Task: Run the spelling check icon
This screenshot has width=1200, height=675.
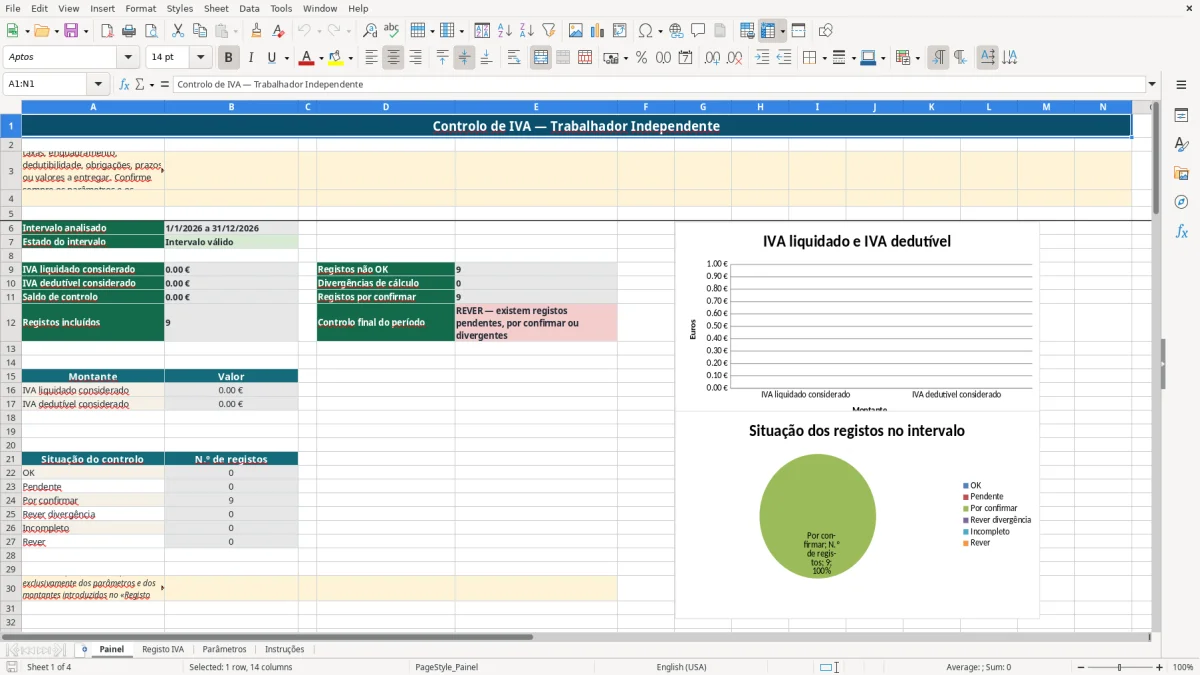Action: (391, 31)
